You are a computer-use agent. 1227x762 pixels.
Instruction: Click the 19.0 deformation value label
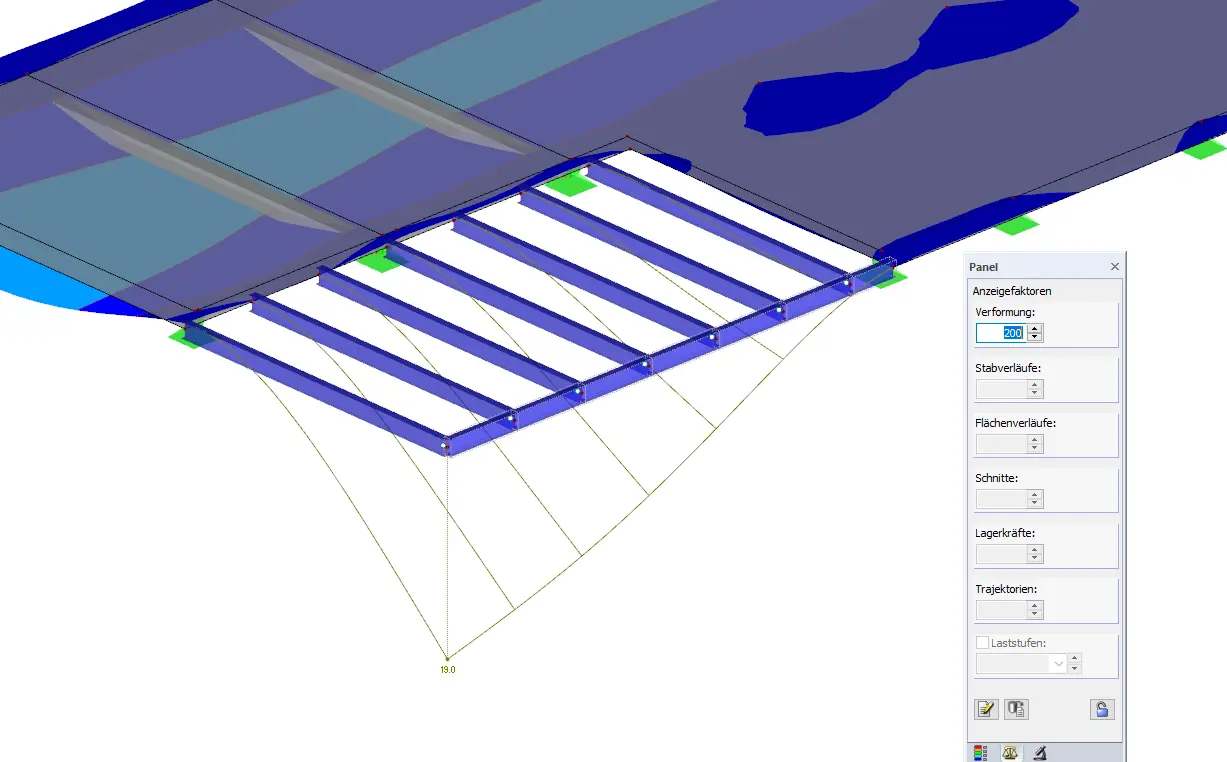click(x=447, y=669)
